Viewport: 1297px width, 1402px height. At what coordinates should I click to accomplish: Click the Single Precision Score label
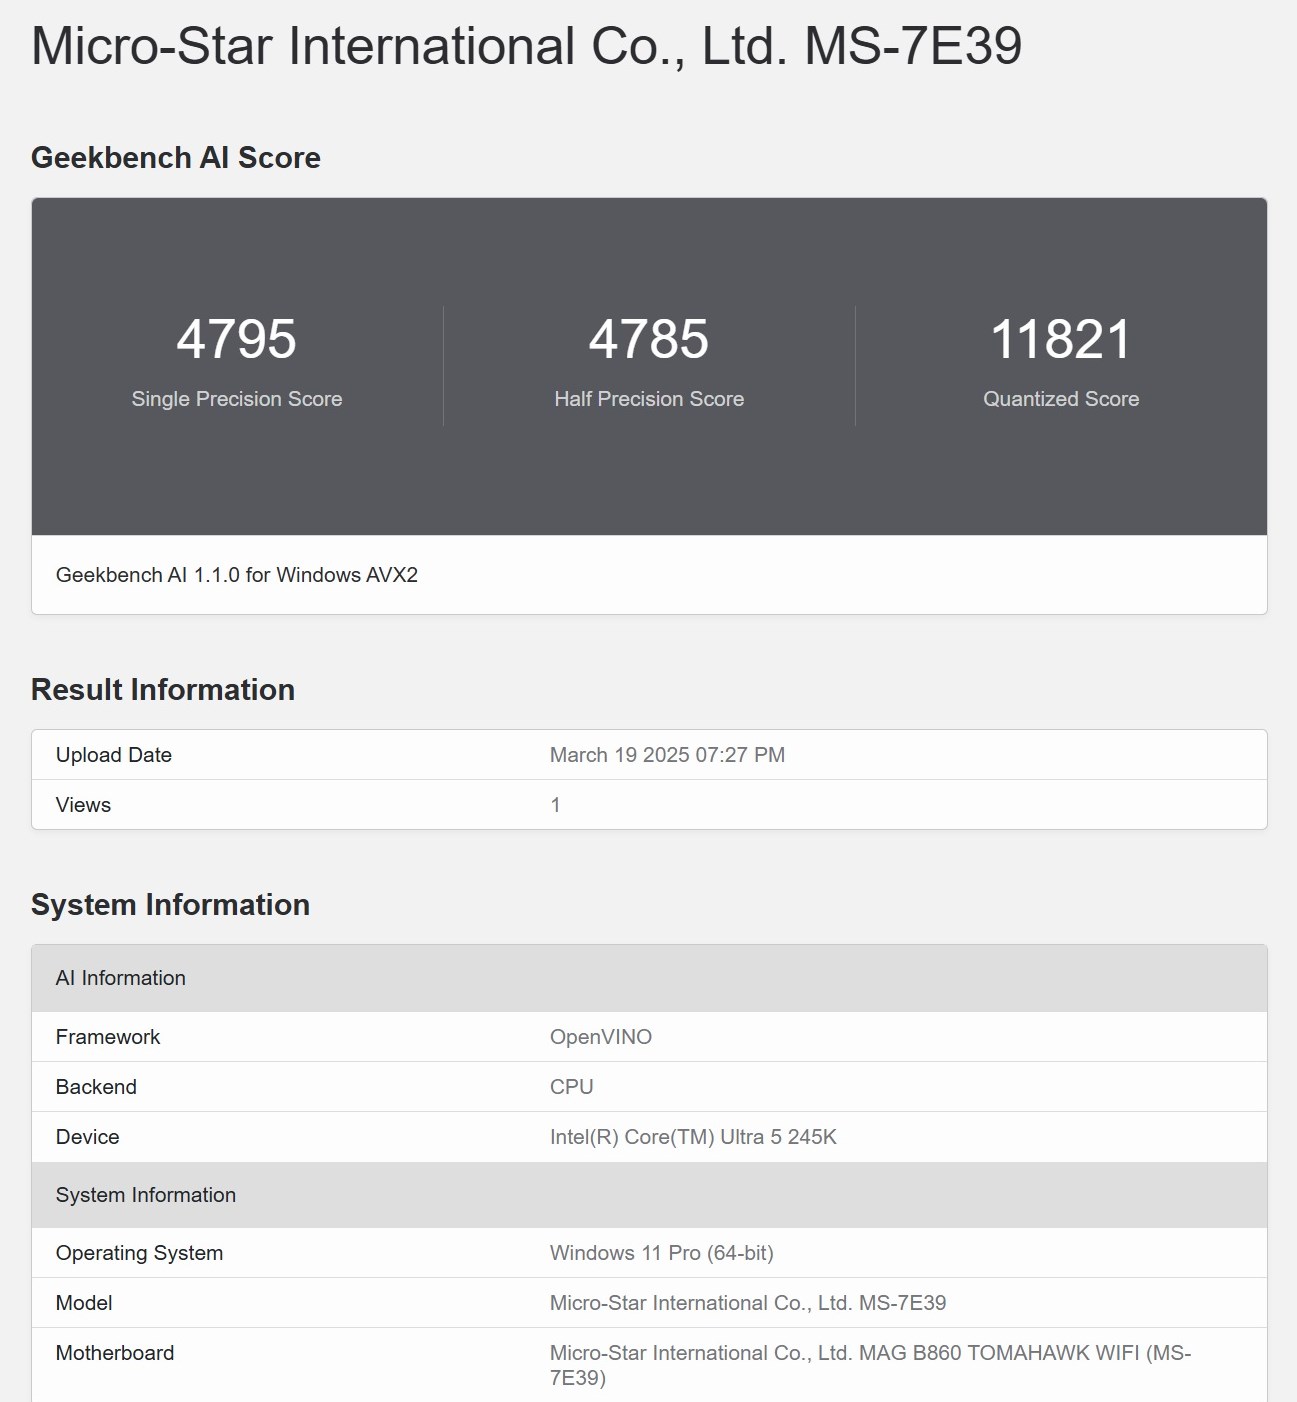237,399
